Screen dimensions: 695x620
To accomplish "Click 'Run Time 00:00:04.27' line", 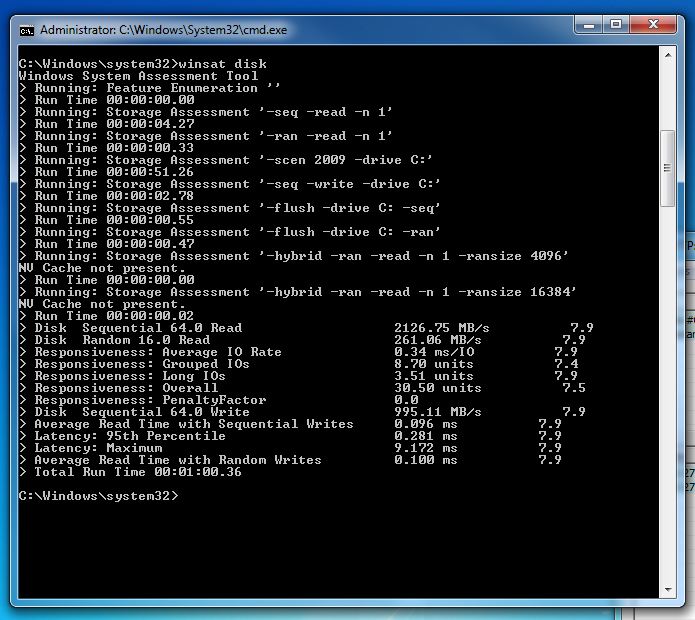I will (x=107, y=124).
